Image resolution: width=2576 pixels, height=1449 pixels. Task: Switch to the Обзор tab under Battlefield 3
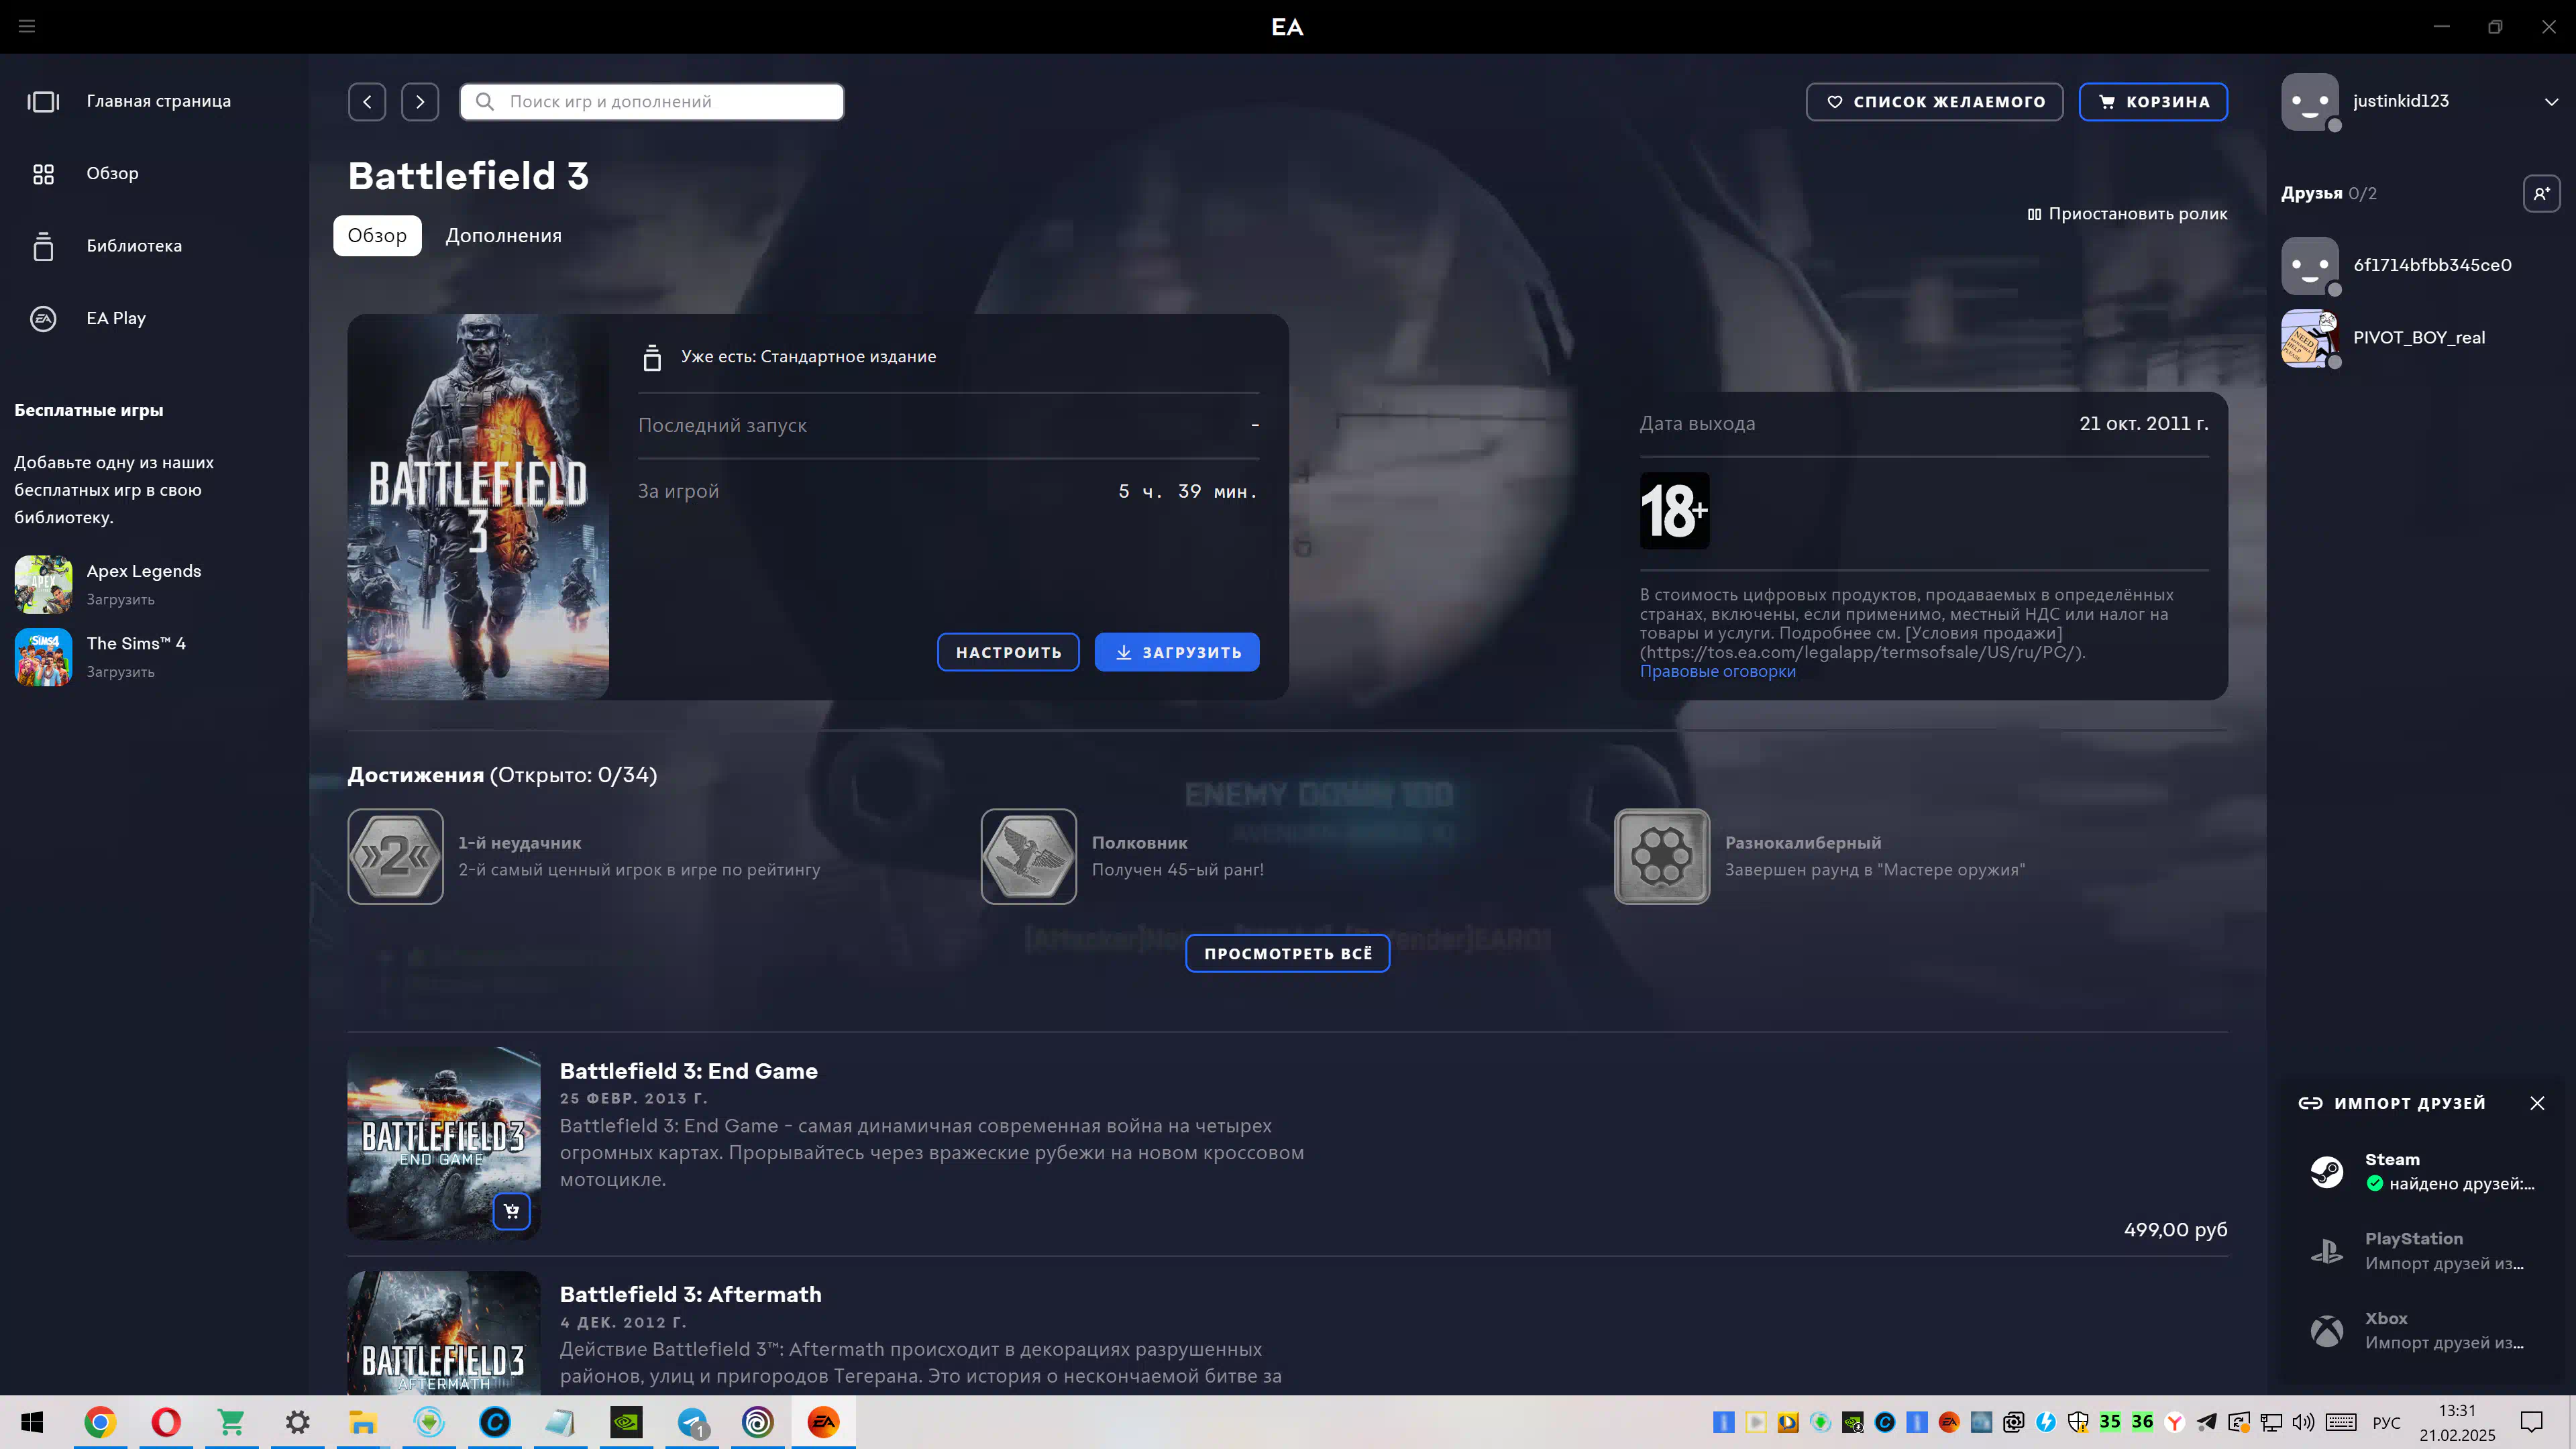377,236
